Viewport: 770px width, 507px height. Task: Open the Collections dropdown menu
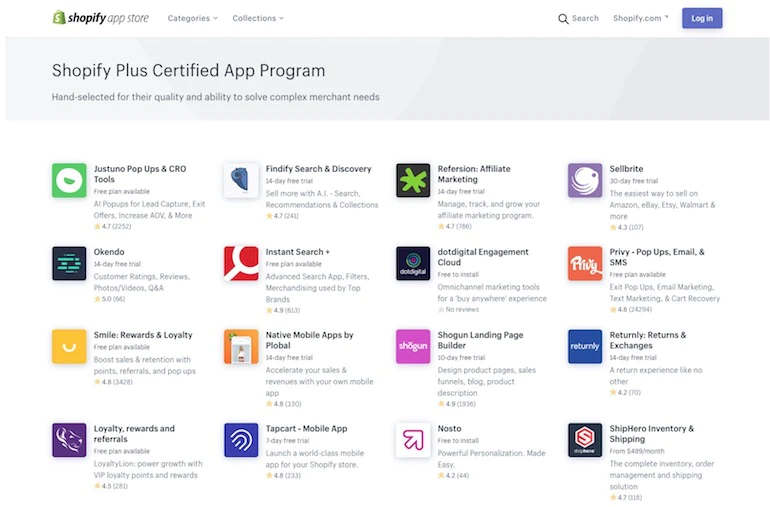point(257,18)
